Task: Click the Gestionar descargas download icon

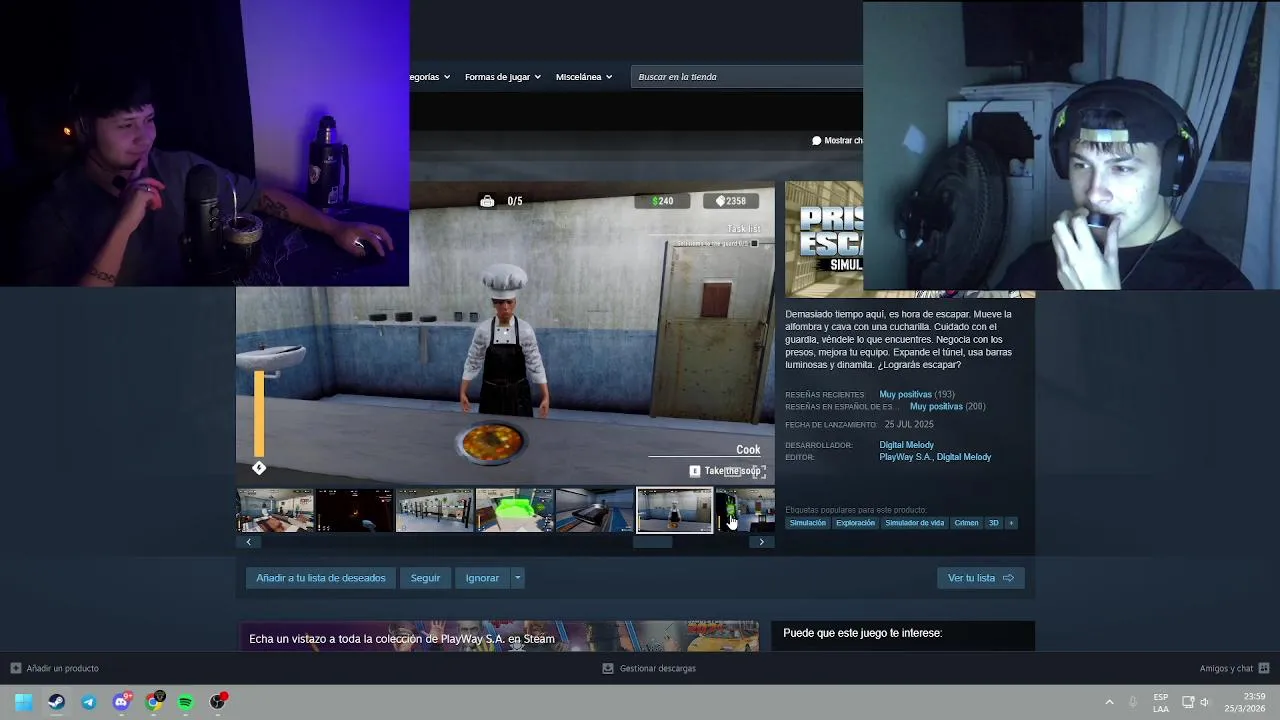Action: point(608,668)
